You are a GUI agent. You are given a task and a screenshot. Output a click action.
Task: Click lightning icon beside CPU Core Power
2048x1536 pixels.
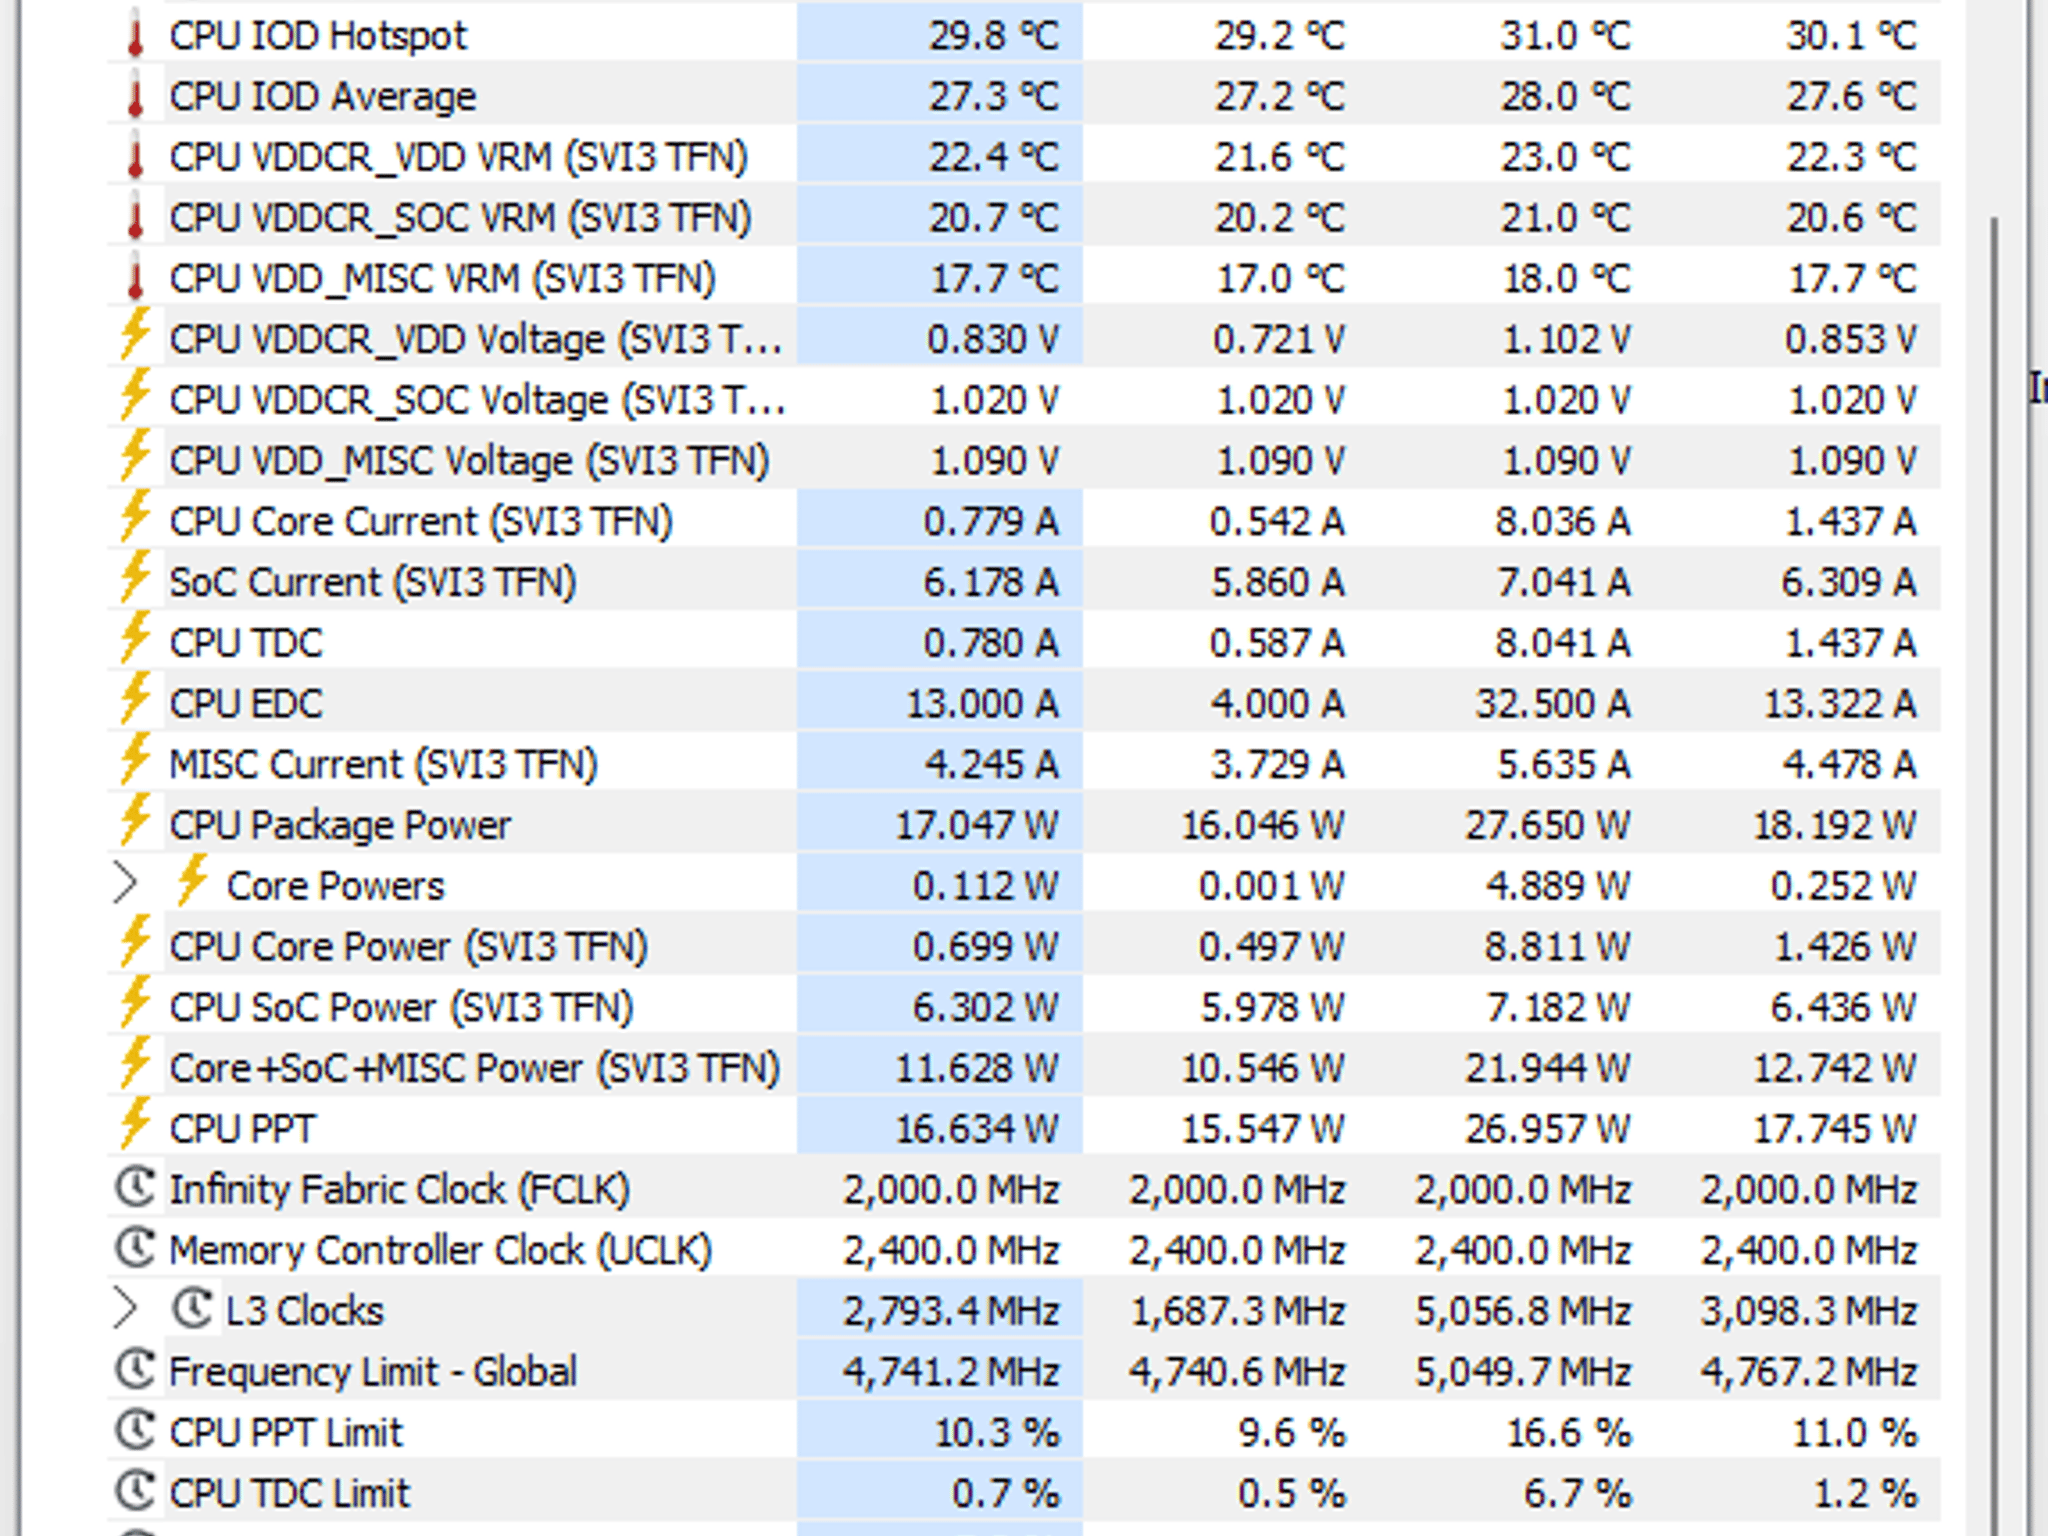[135, 941]
